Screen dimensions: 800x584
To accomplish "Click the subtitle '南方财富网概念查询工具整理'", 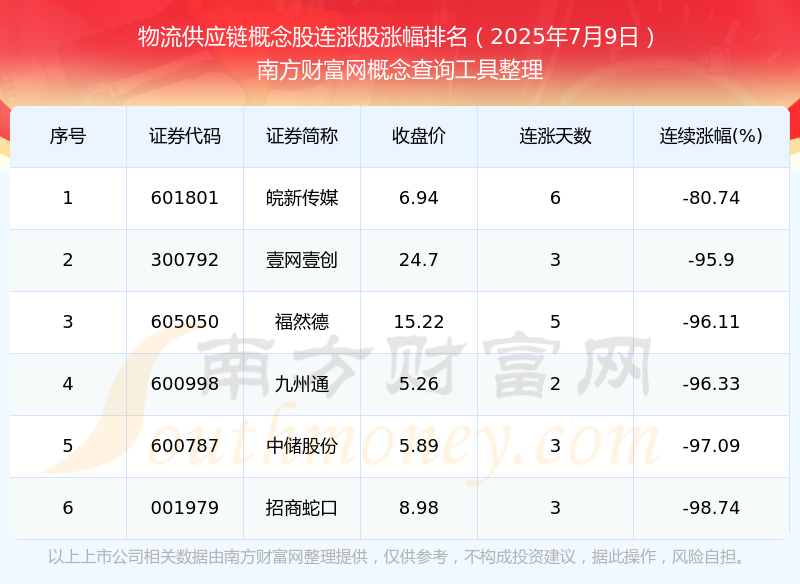I will click(x=400, y=70).
